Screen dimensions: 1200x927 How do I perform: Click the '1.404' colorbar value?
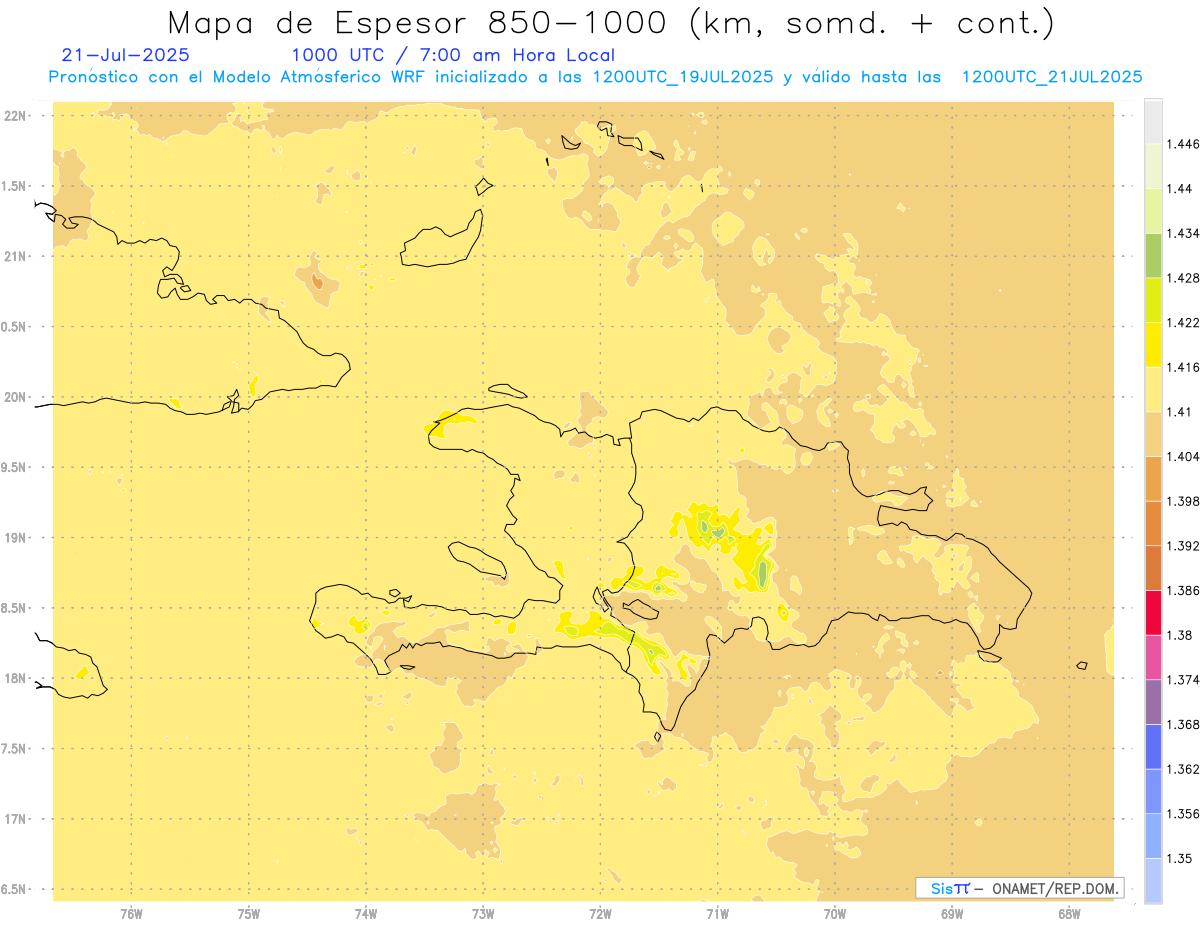[x=1183, y=457]
